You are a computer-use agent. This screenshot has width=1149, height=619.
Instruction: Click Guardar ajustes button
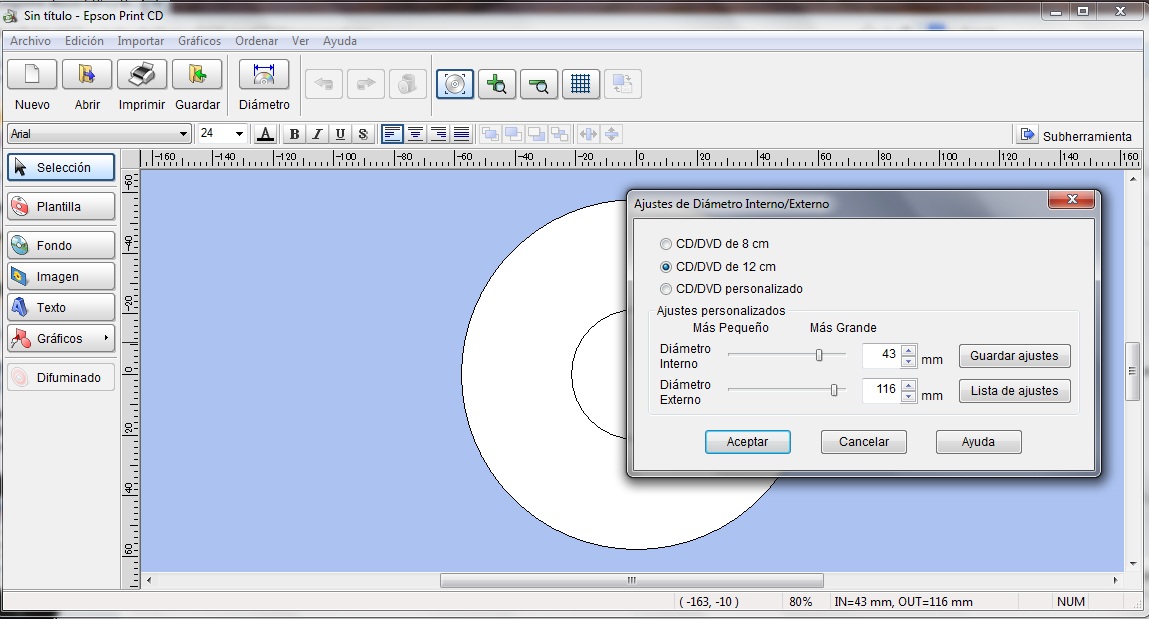1014,356
